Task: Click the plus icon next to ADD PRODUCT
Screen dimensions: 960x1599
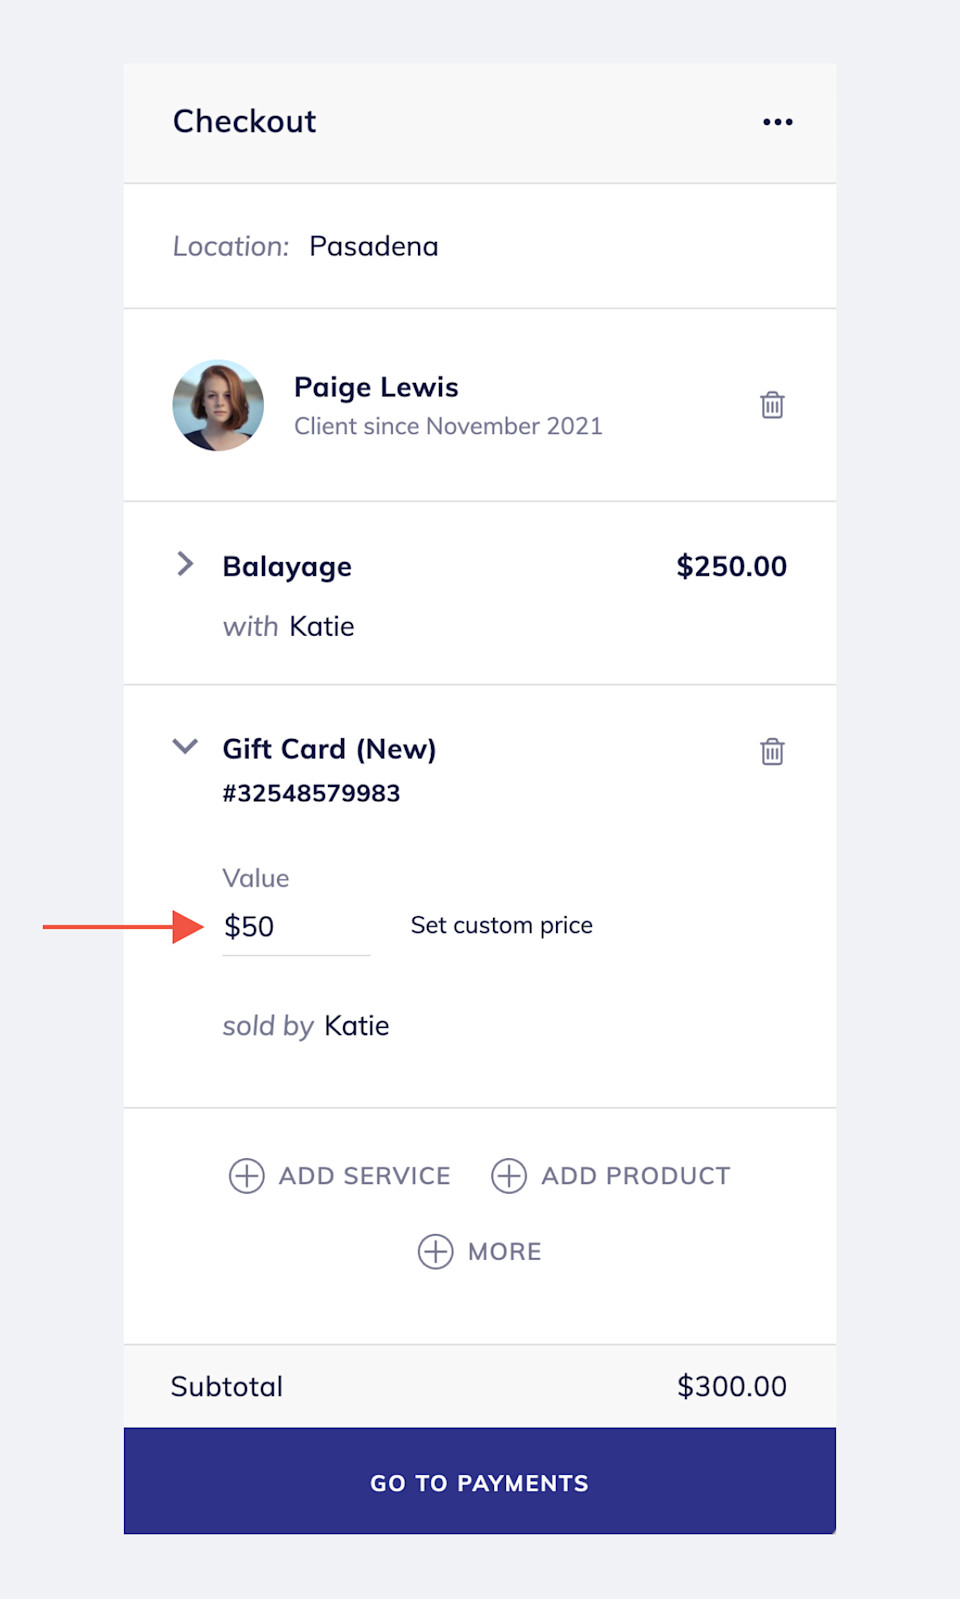Action: [510, 1176]
